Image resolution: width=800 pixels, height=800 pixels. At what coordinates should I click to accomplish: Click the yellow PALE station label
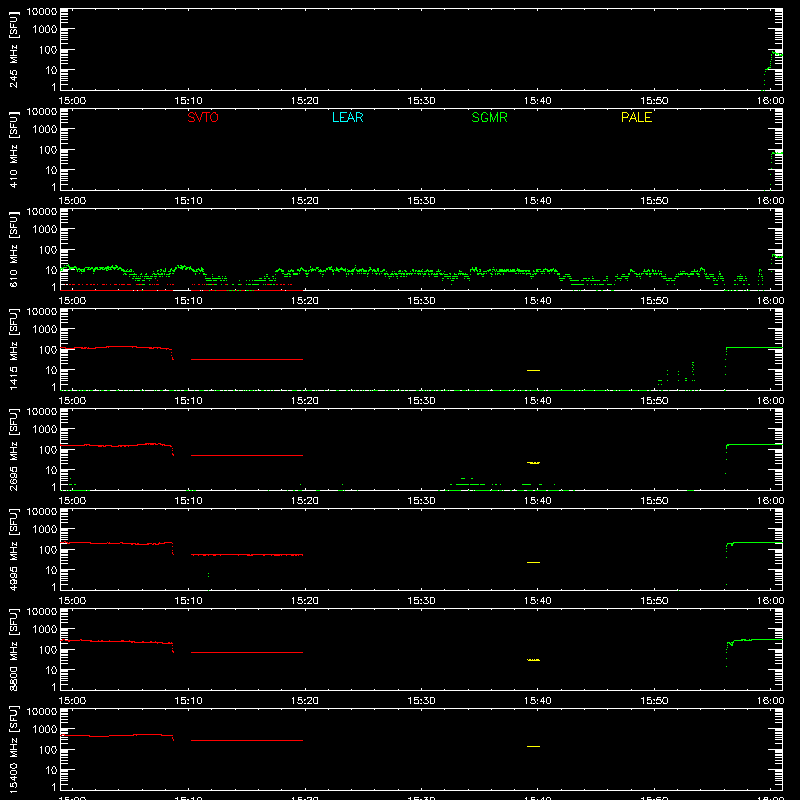[636, 117]
